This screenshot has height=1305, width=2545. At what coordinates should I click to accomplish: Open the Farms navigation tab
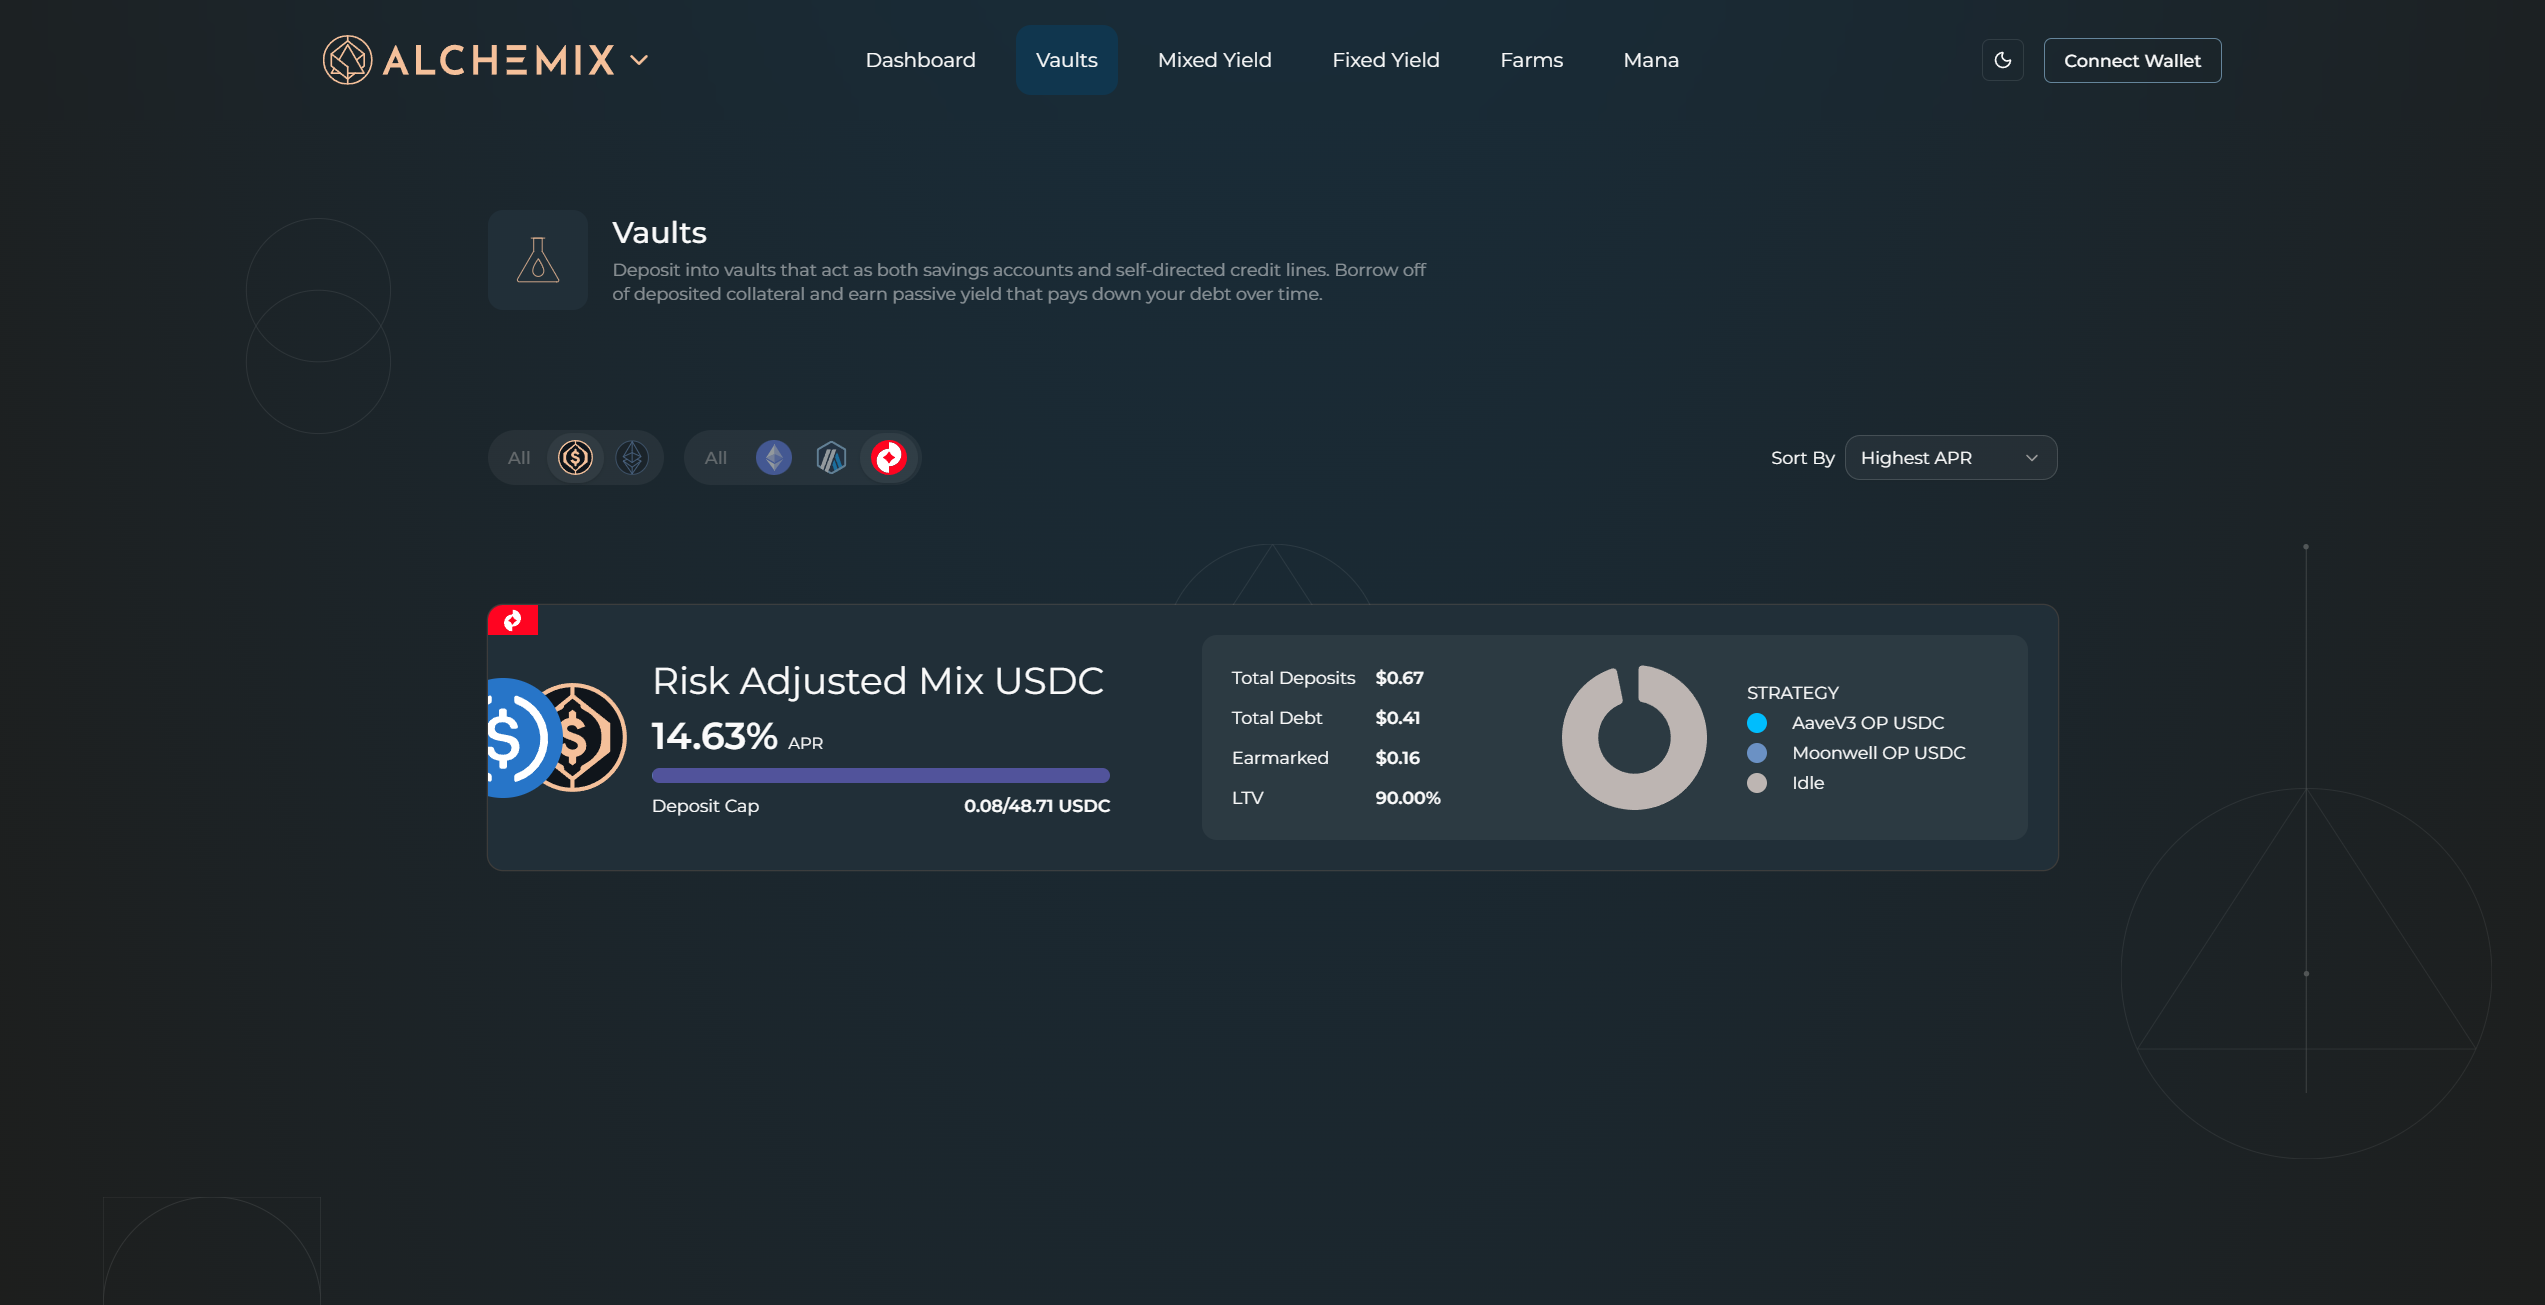1531,60
